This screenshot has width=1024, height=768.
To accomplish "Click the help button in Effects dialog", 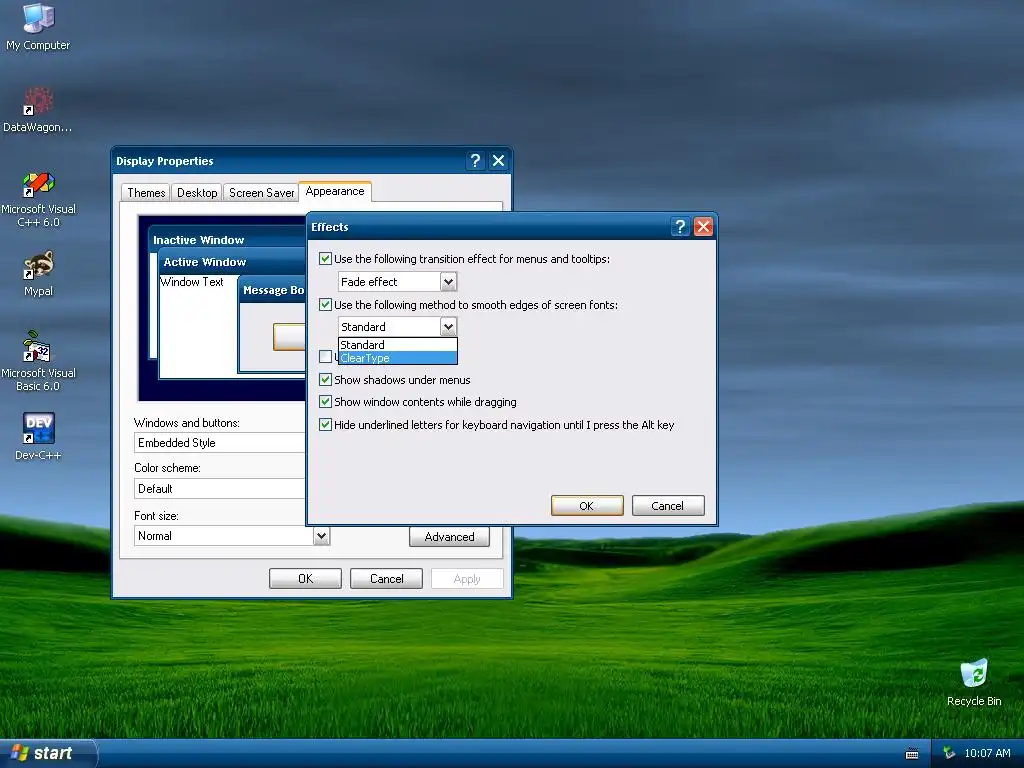I will pyautogui.click(x=680, y=227).
